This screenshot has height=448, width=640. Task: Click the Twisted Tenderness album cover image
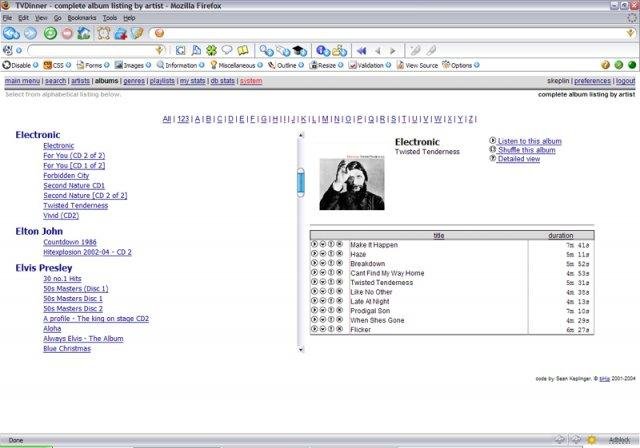pyautogui.click(x=352, y=184)
